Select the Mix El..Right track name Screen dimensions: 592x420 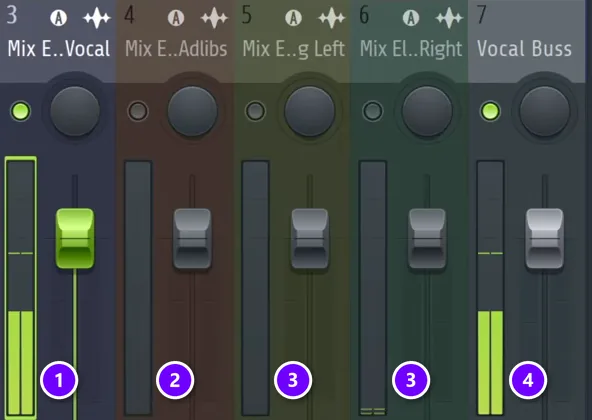point(411,50)
